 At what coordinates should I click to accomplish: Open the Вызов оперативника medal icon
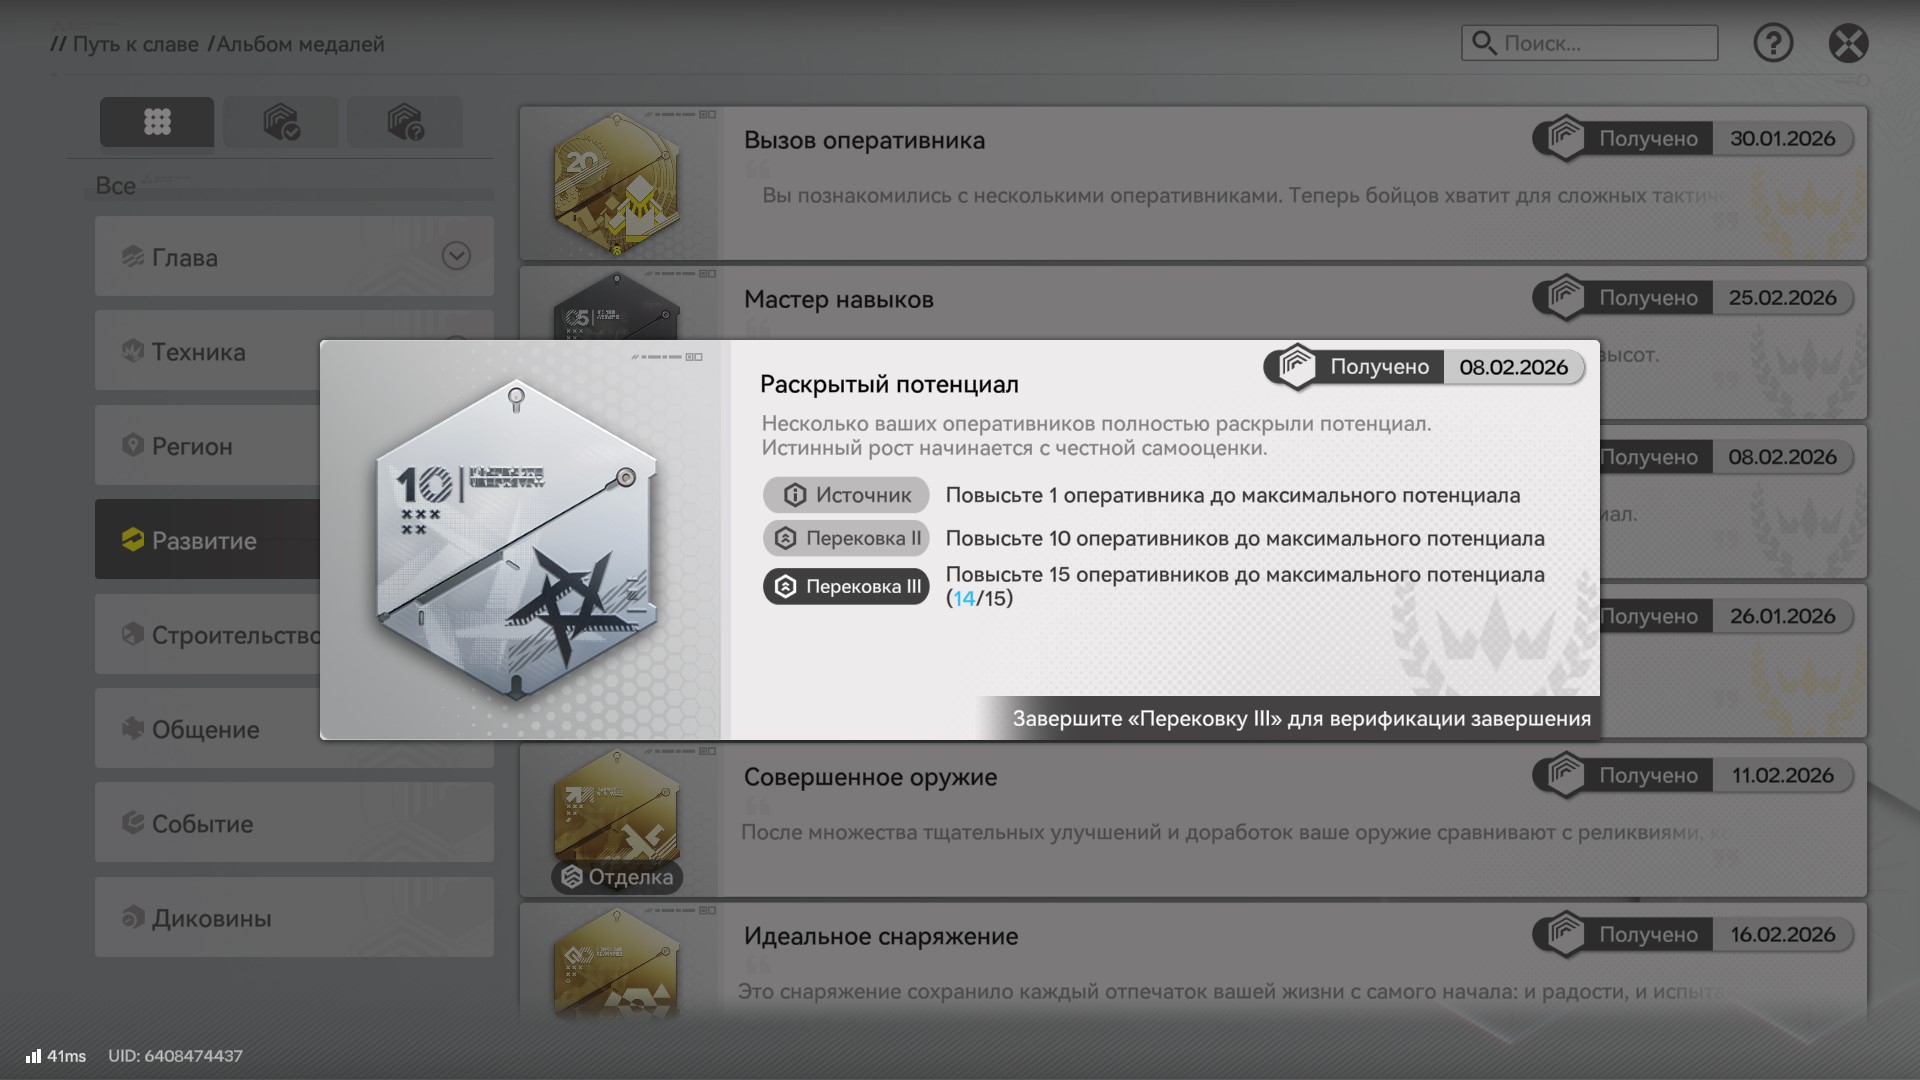click(x=617, y=185)
